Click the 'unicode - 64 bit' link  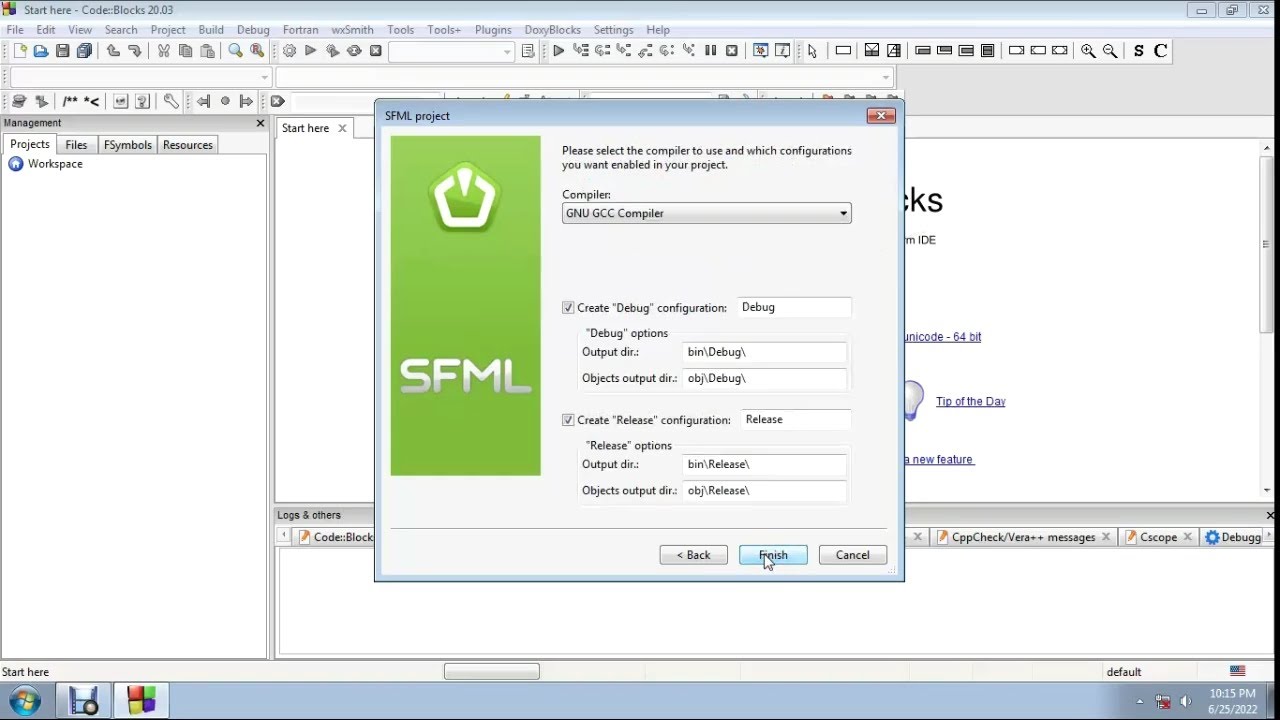(x=942, y=337)
